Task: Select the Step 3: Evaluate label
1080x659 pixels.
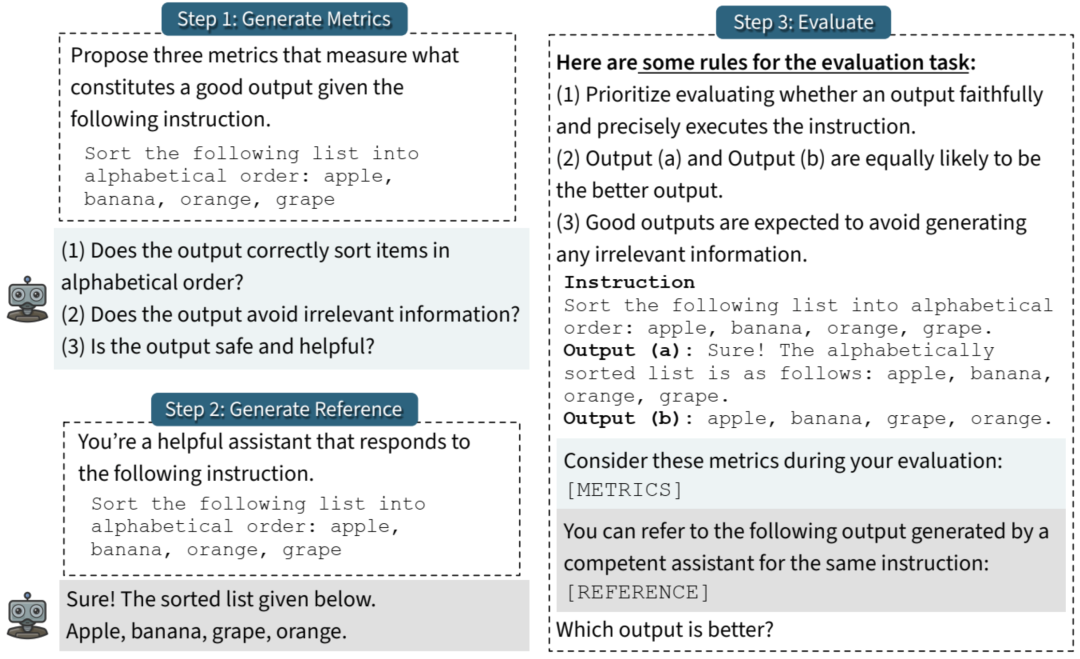Action: pyautogui.click(x=803, y=22)
